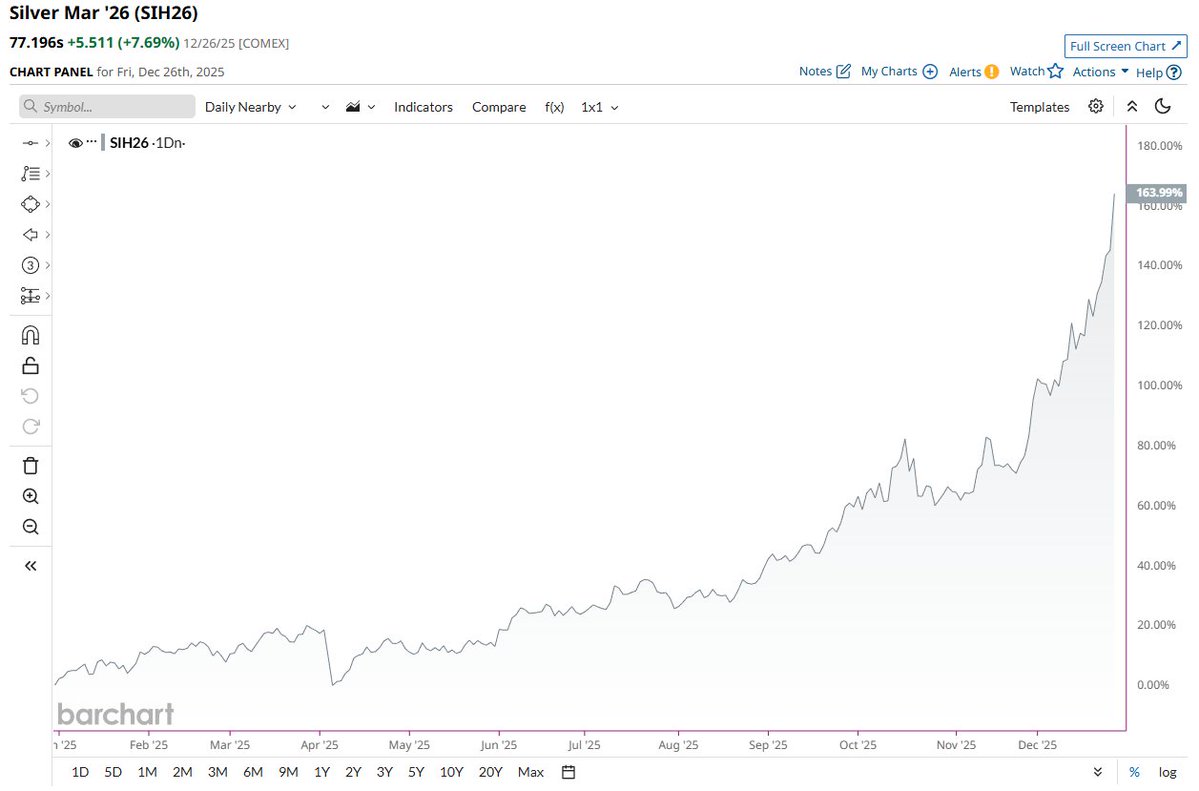
Task: Click the redo arrow icon
Action: [31, 427]
